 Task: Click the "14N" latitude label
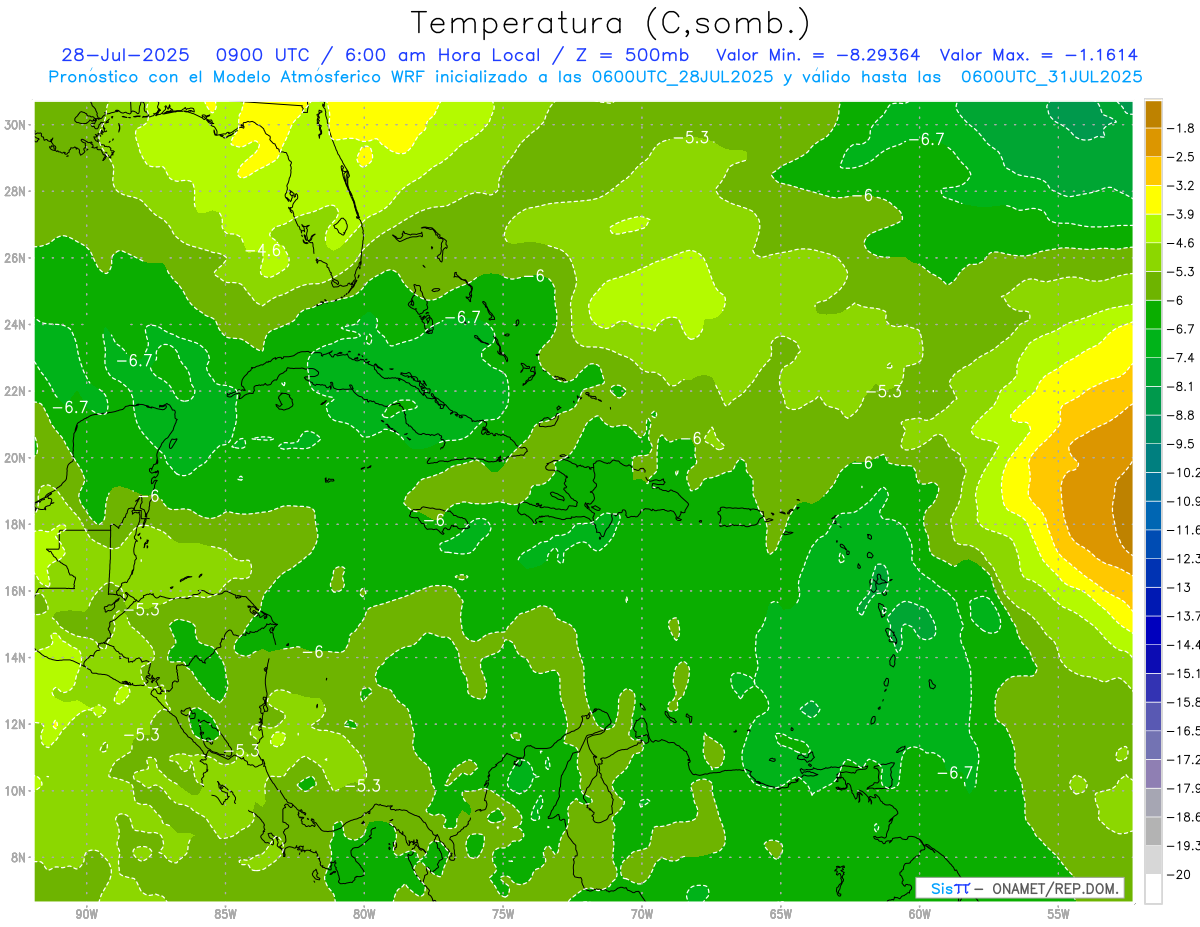coord(16,657)
